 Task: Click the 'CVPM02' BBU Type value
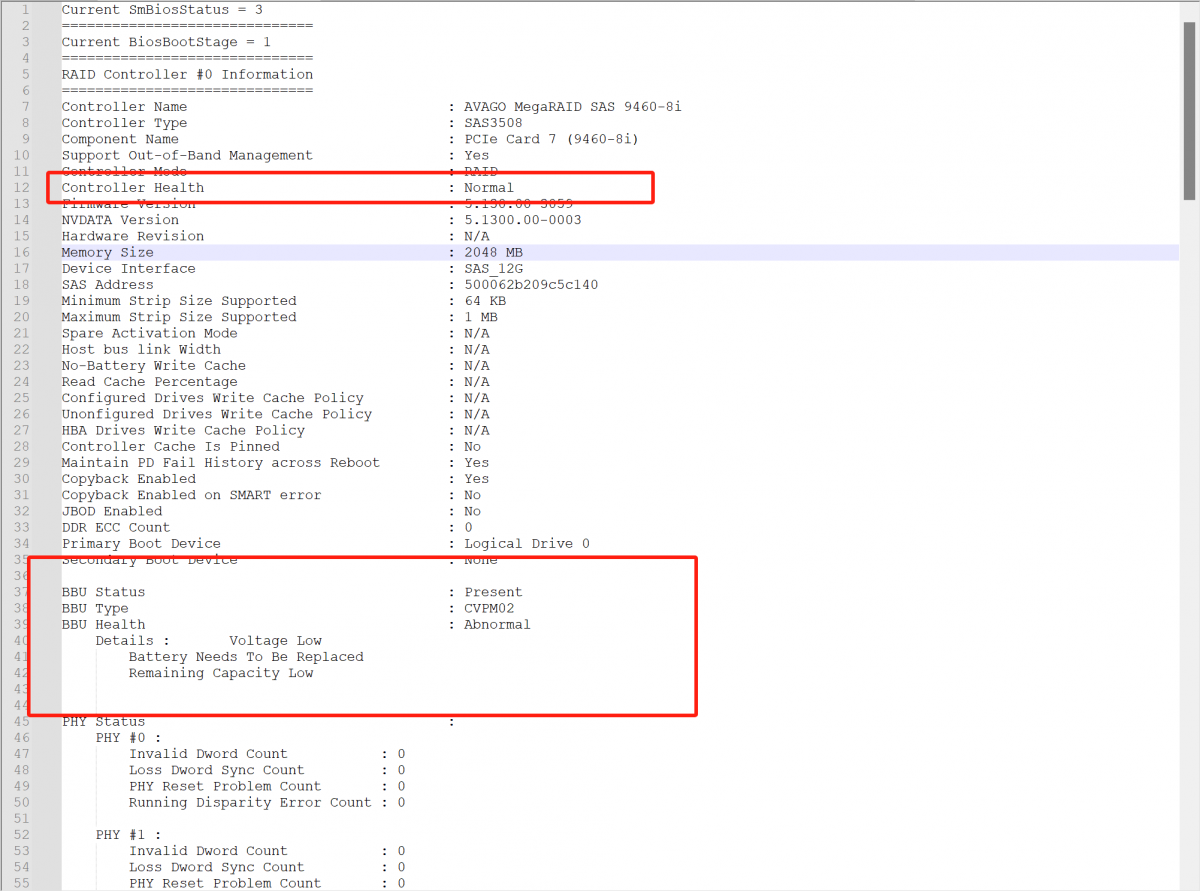(x=489, y=609)
